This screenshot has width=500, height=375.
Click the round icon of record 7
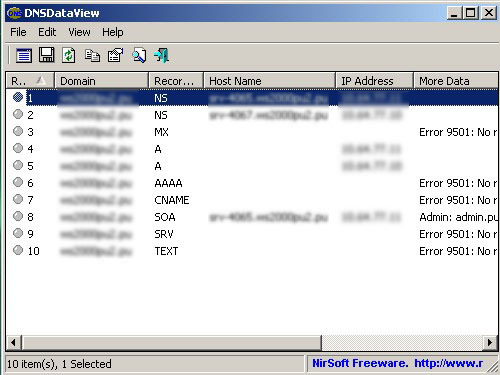[x=18, y=199]
